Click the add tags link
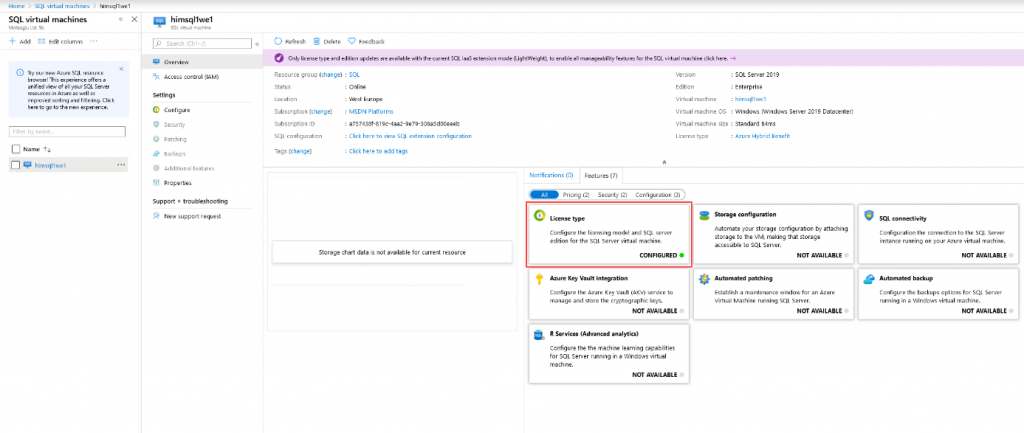 pyautogui.click(x=378, y=151)
